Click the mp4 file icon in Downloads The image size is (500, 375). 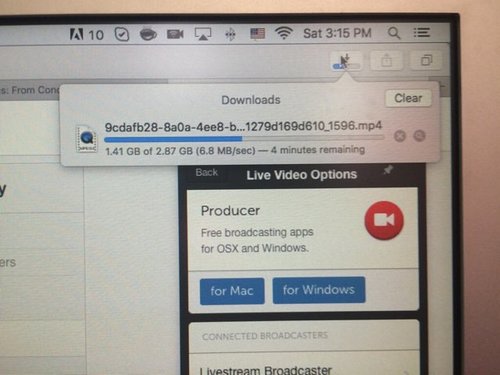tap(86, 139)
